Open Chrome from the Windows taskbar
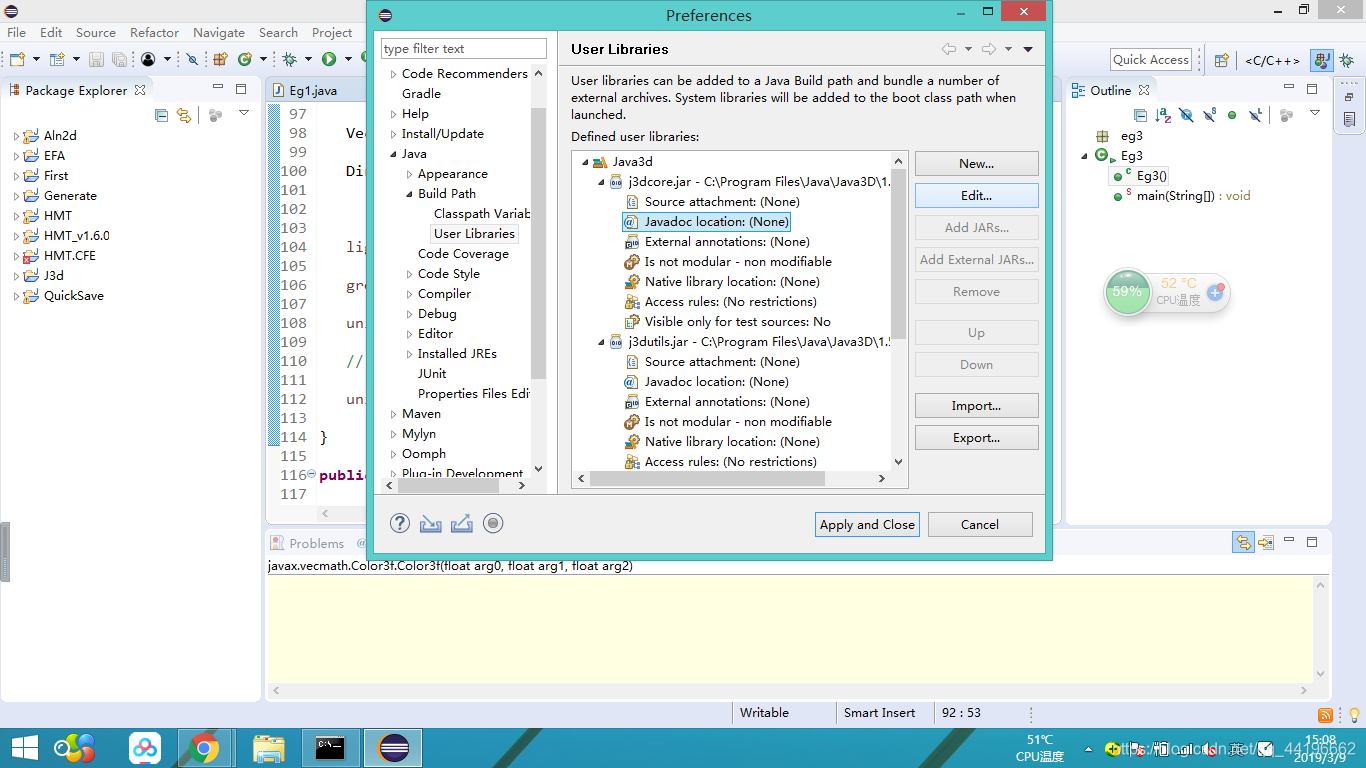 [204, 747]
